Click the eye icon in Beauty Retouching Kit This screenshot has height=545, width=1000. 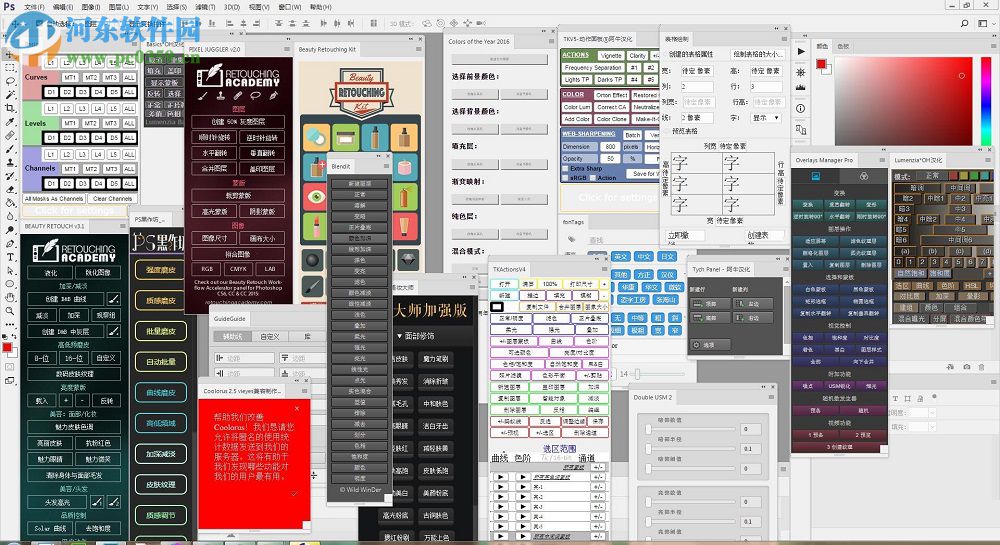316,196
